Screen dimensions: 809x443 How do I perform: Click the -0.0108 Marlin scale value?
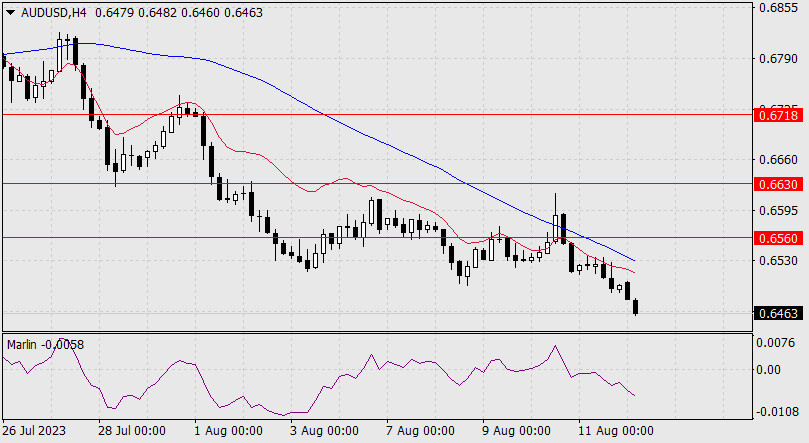777,412
